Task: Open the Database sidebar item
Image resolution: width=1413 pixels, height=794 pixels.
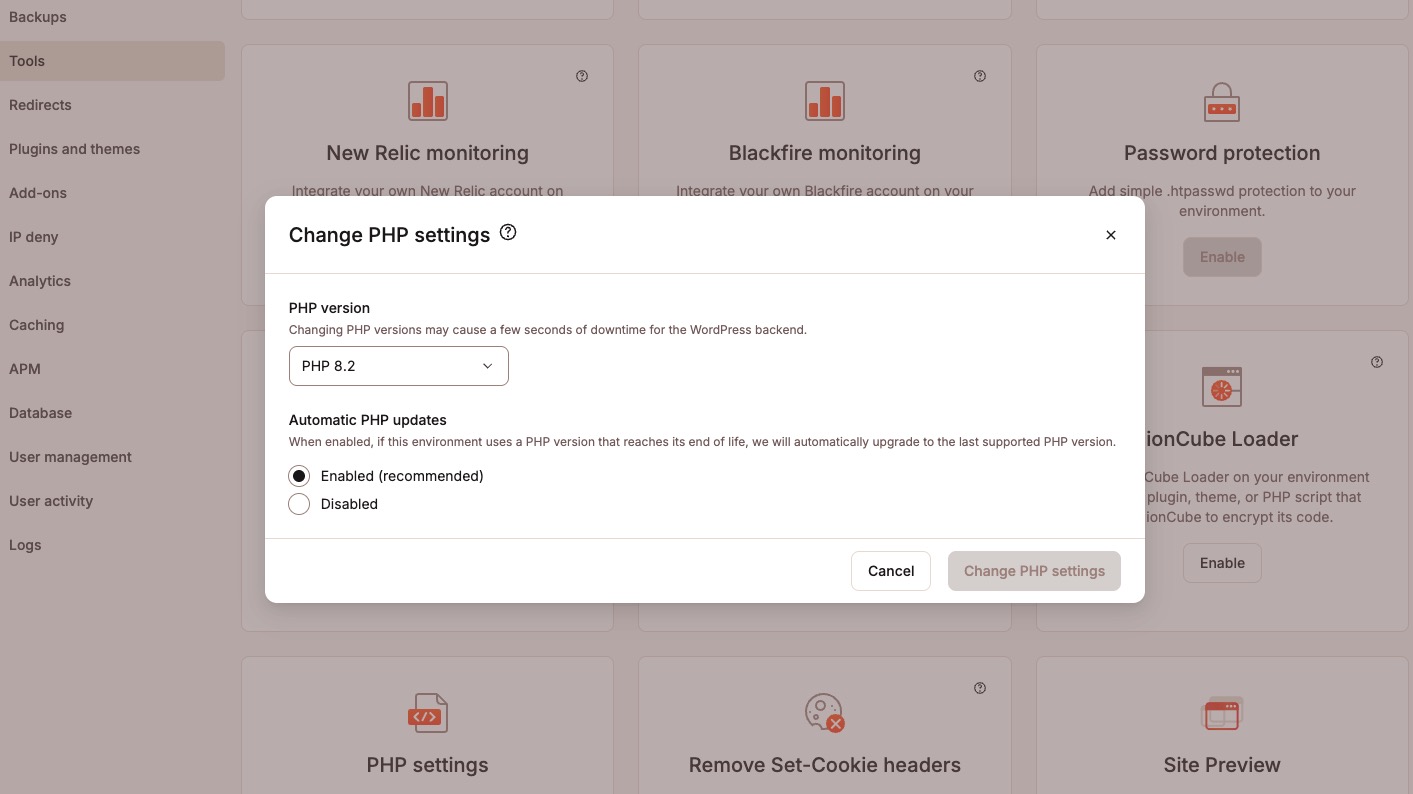Action: pos(40,413)
